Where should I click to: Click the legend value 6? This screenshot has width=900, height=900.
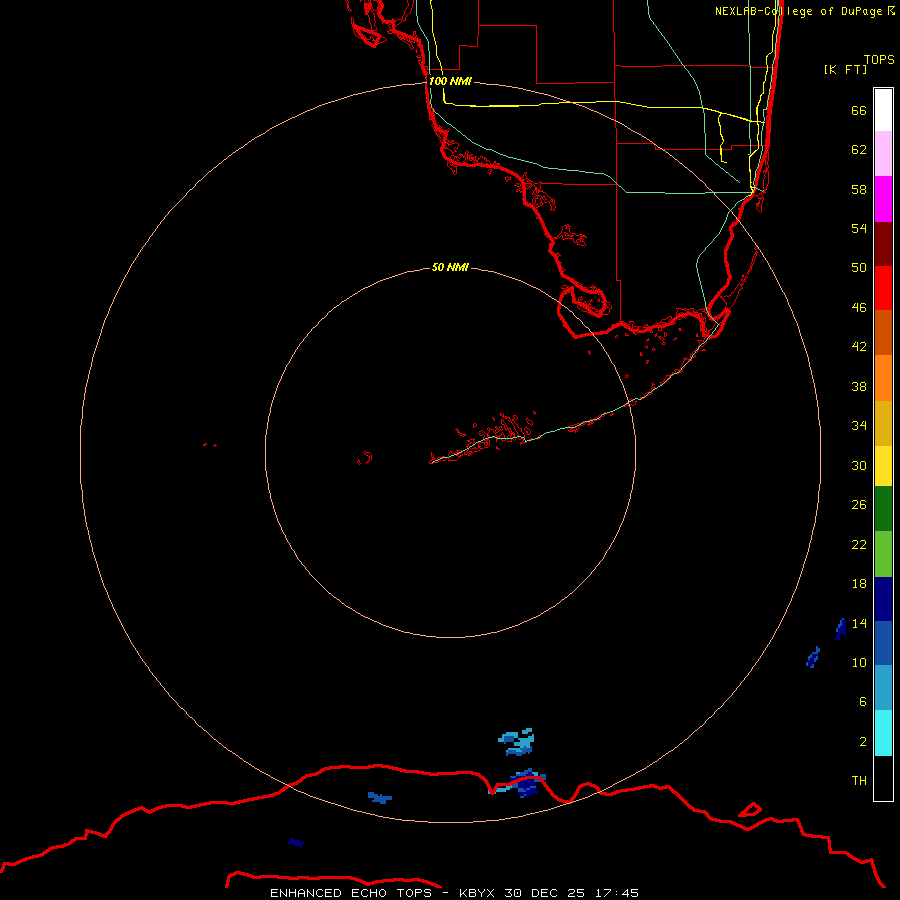click(863, 702)
